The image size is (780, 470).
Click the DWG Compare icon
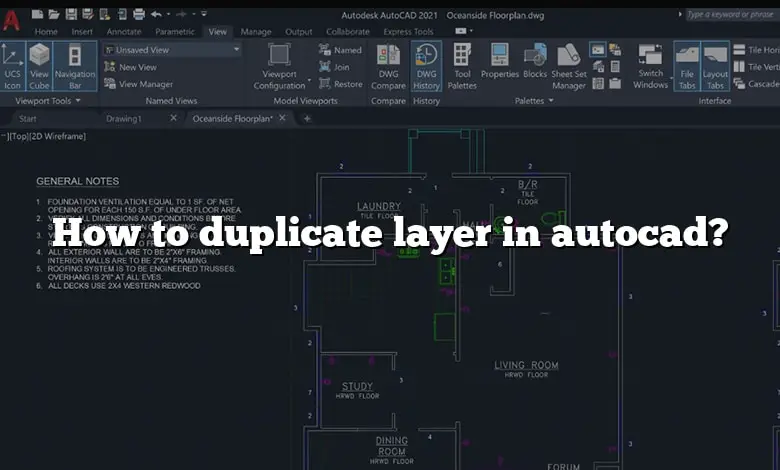click(389, 65)
